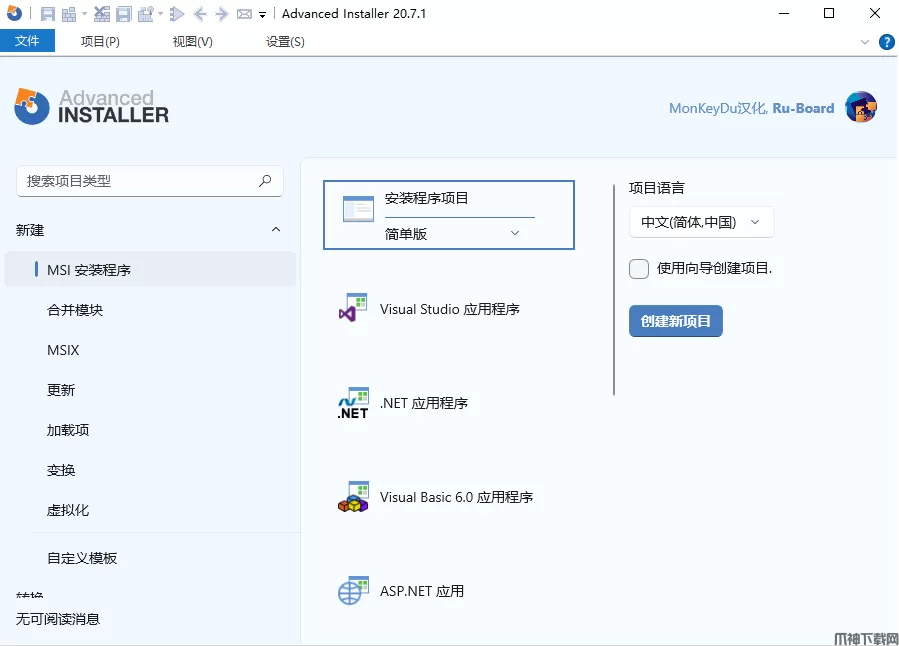Screen dimensions: 899x646
Task: Click the envelope mail toolbar icon
Action: [244, 14]
